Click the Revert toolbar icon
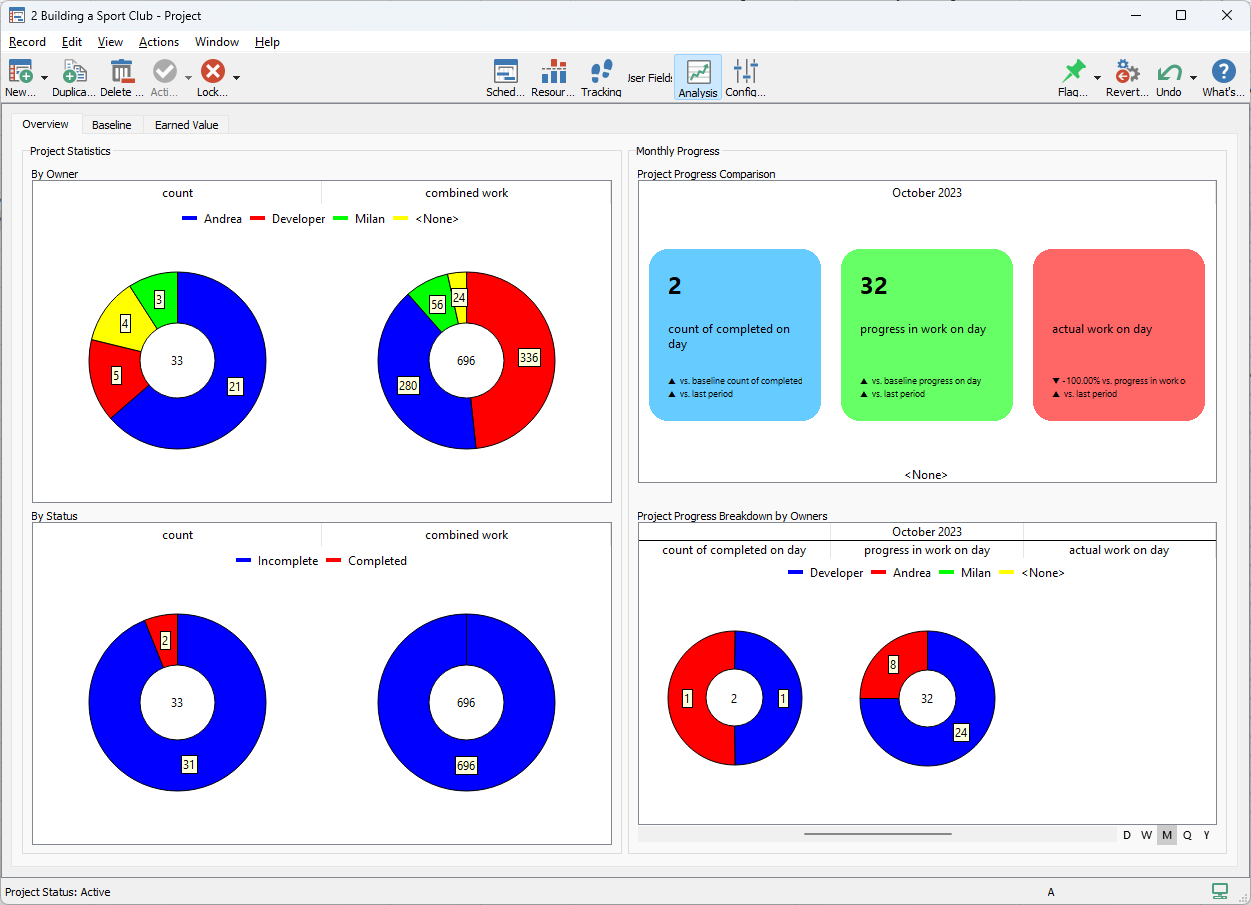The height and width of the screenshot is (905, 1251). 1127,72
